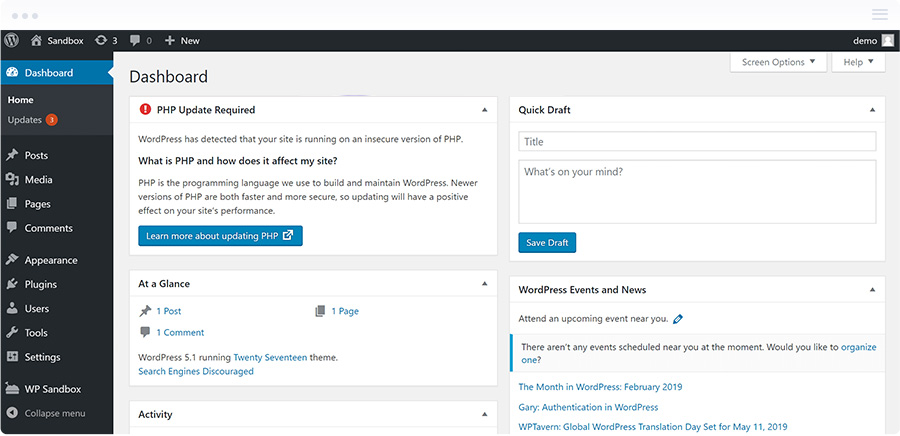Click Collapse menu text in sidebar
900x436 pixels.
(55, 413)
